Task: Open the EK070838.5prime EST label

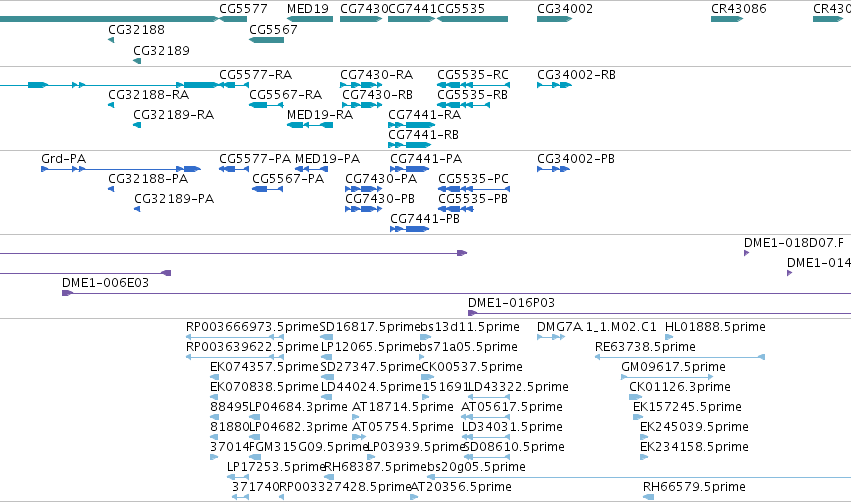Action: click(264, 387)
